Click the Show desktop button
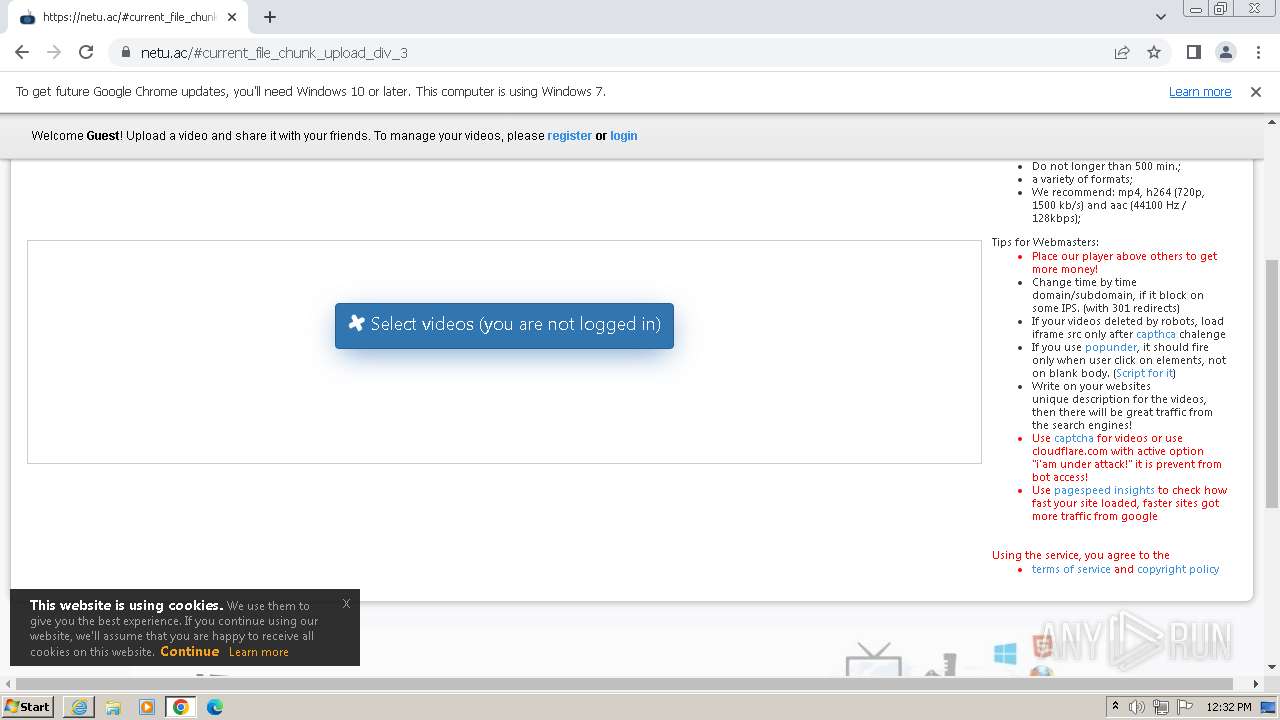1280x720 pixels. pyautogui.click(x=1269, y=707)
